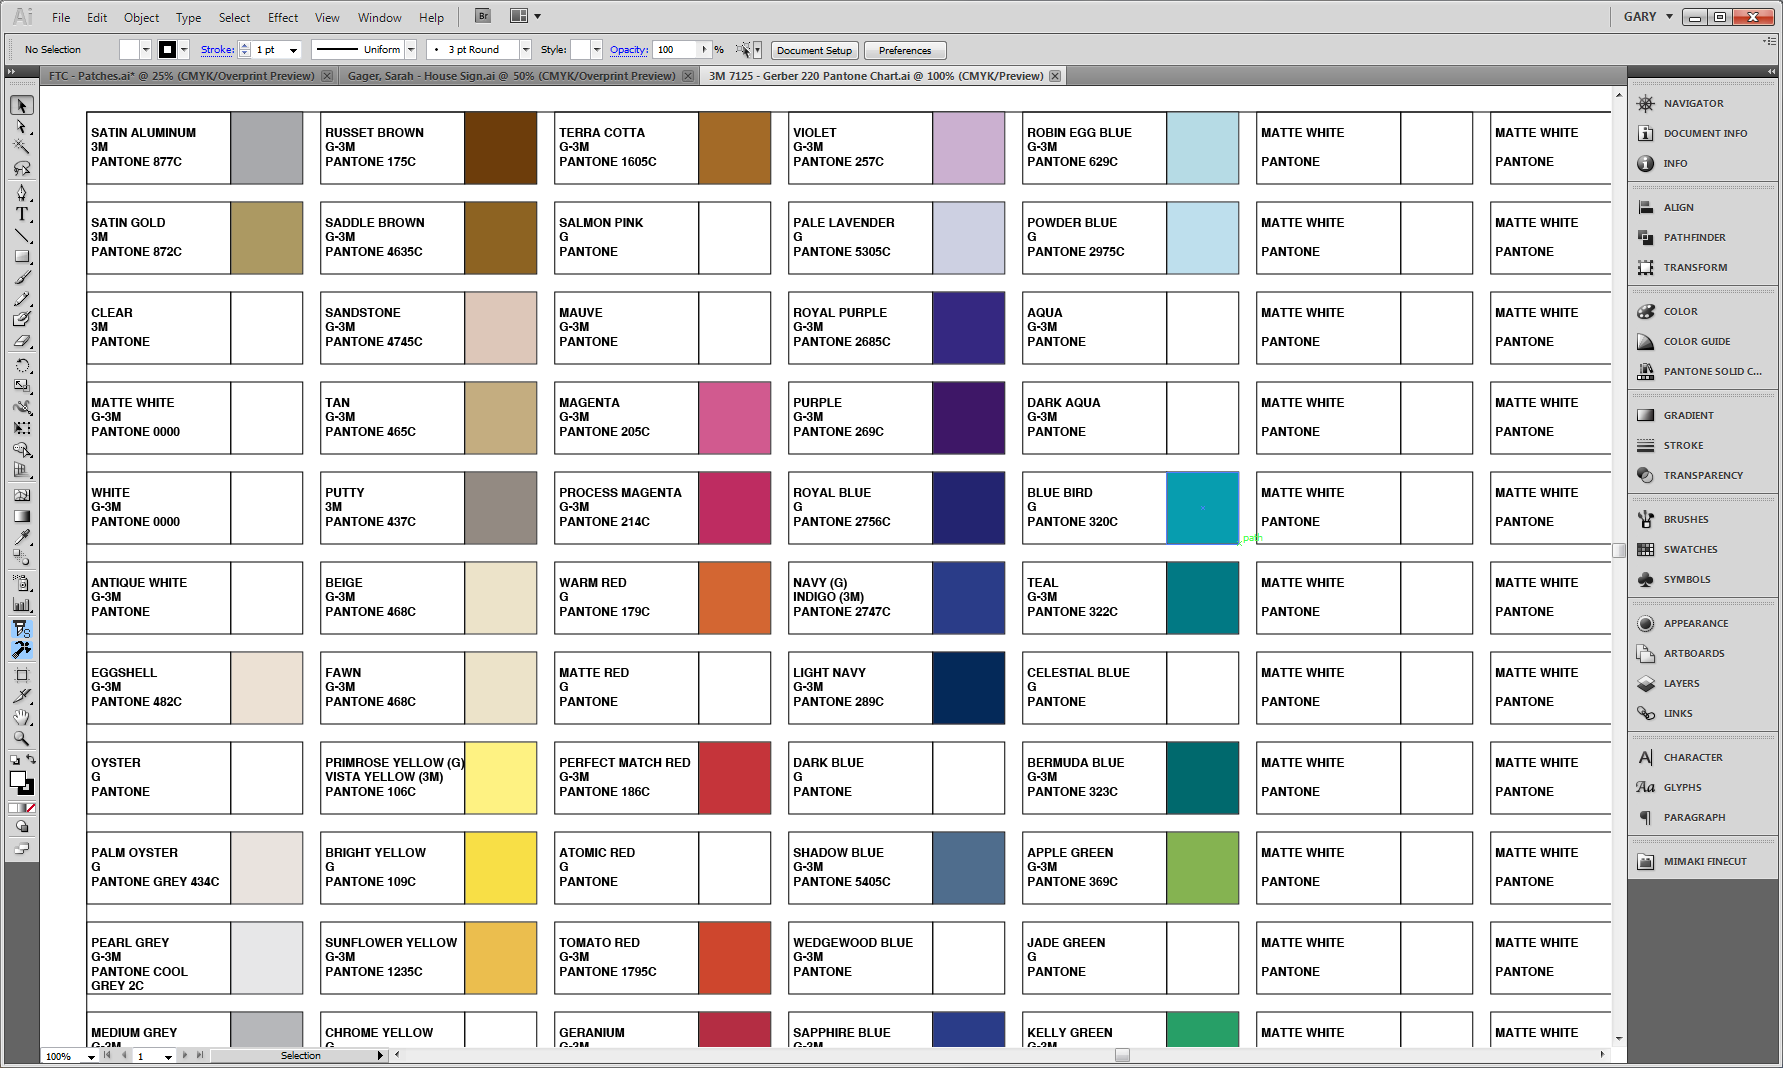The width and height of the screenshot is (1783, 1068).
Task: Set paint to None in toolbox
Action: point(30,808)
